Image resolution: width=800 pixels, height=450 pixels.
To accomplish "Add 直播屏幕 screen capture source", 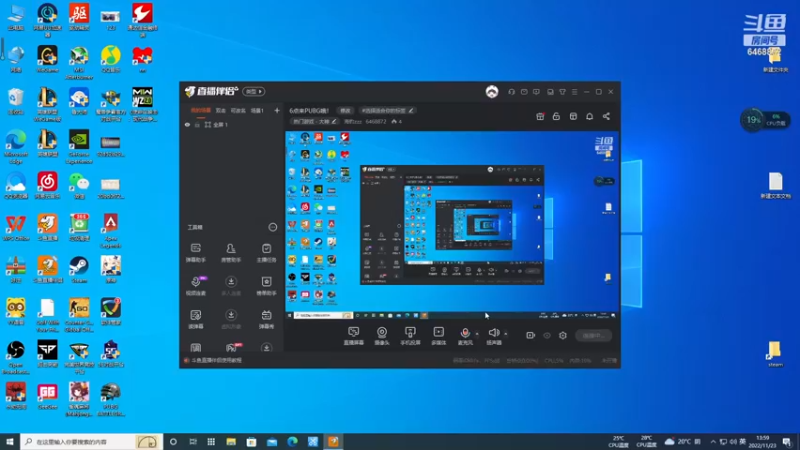I will click(x=354, y=336).
